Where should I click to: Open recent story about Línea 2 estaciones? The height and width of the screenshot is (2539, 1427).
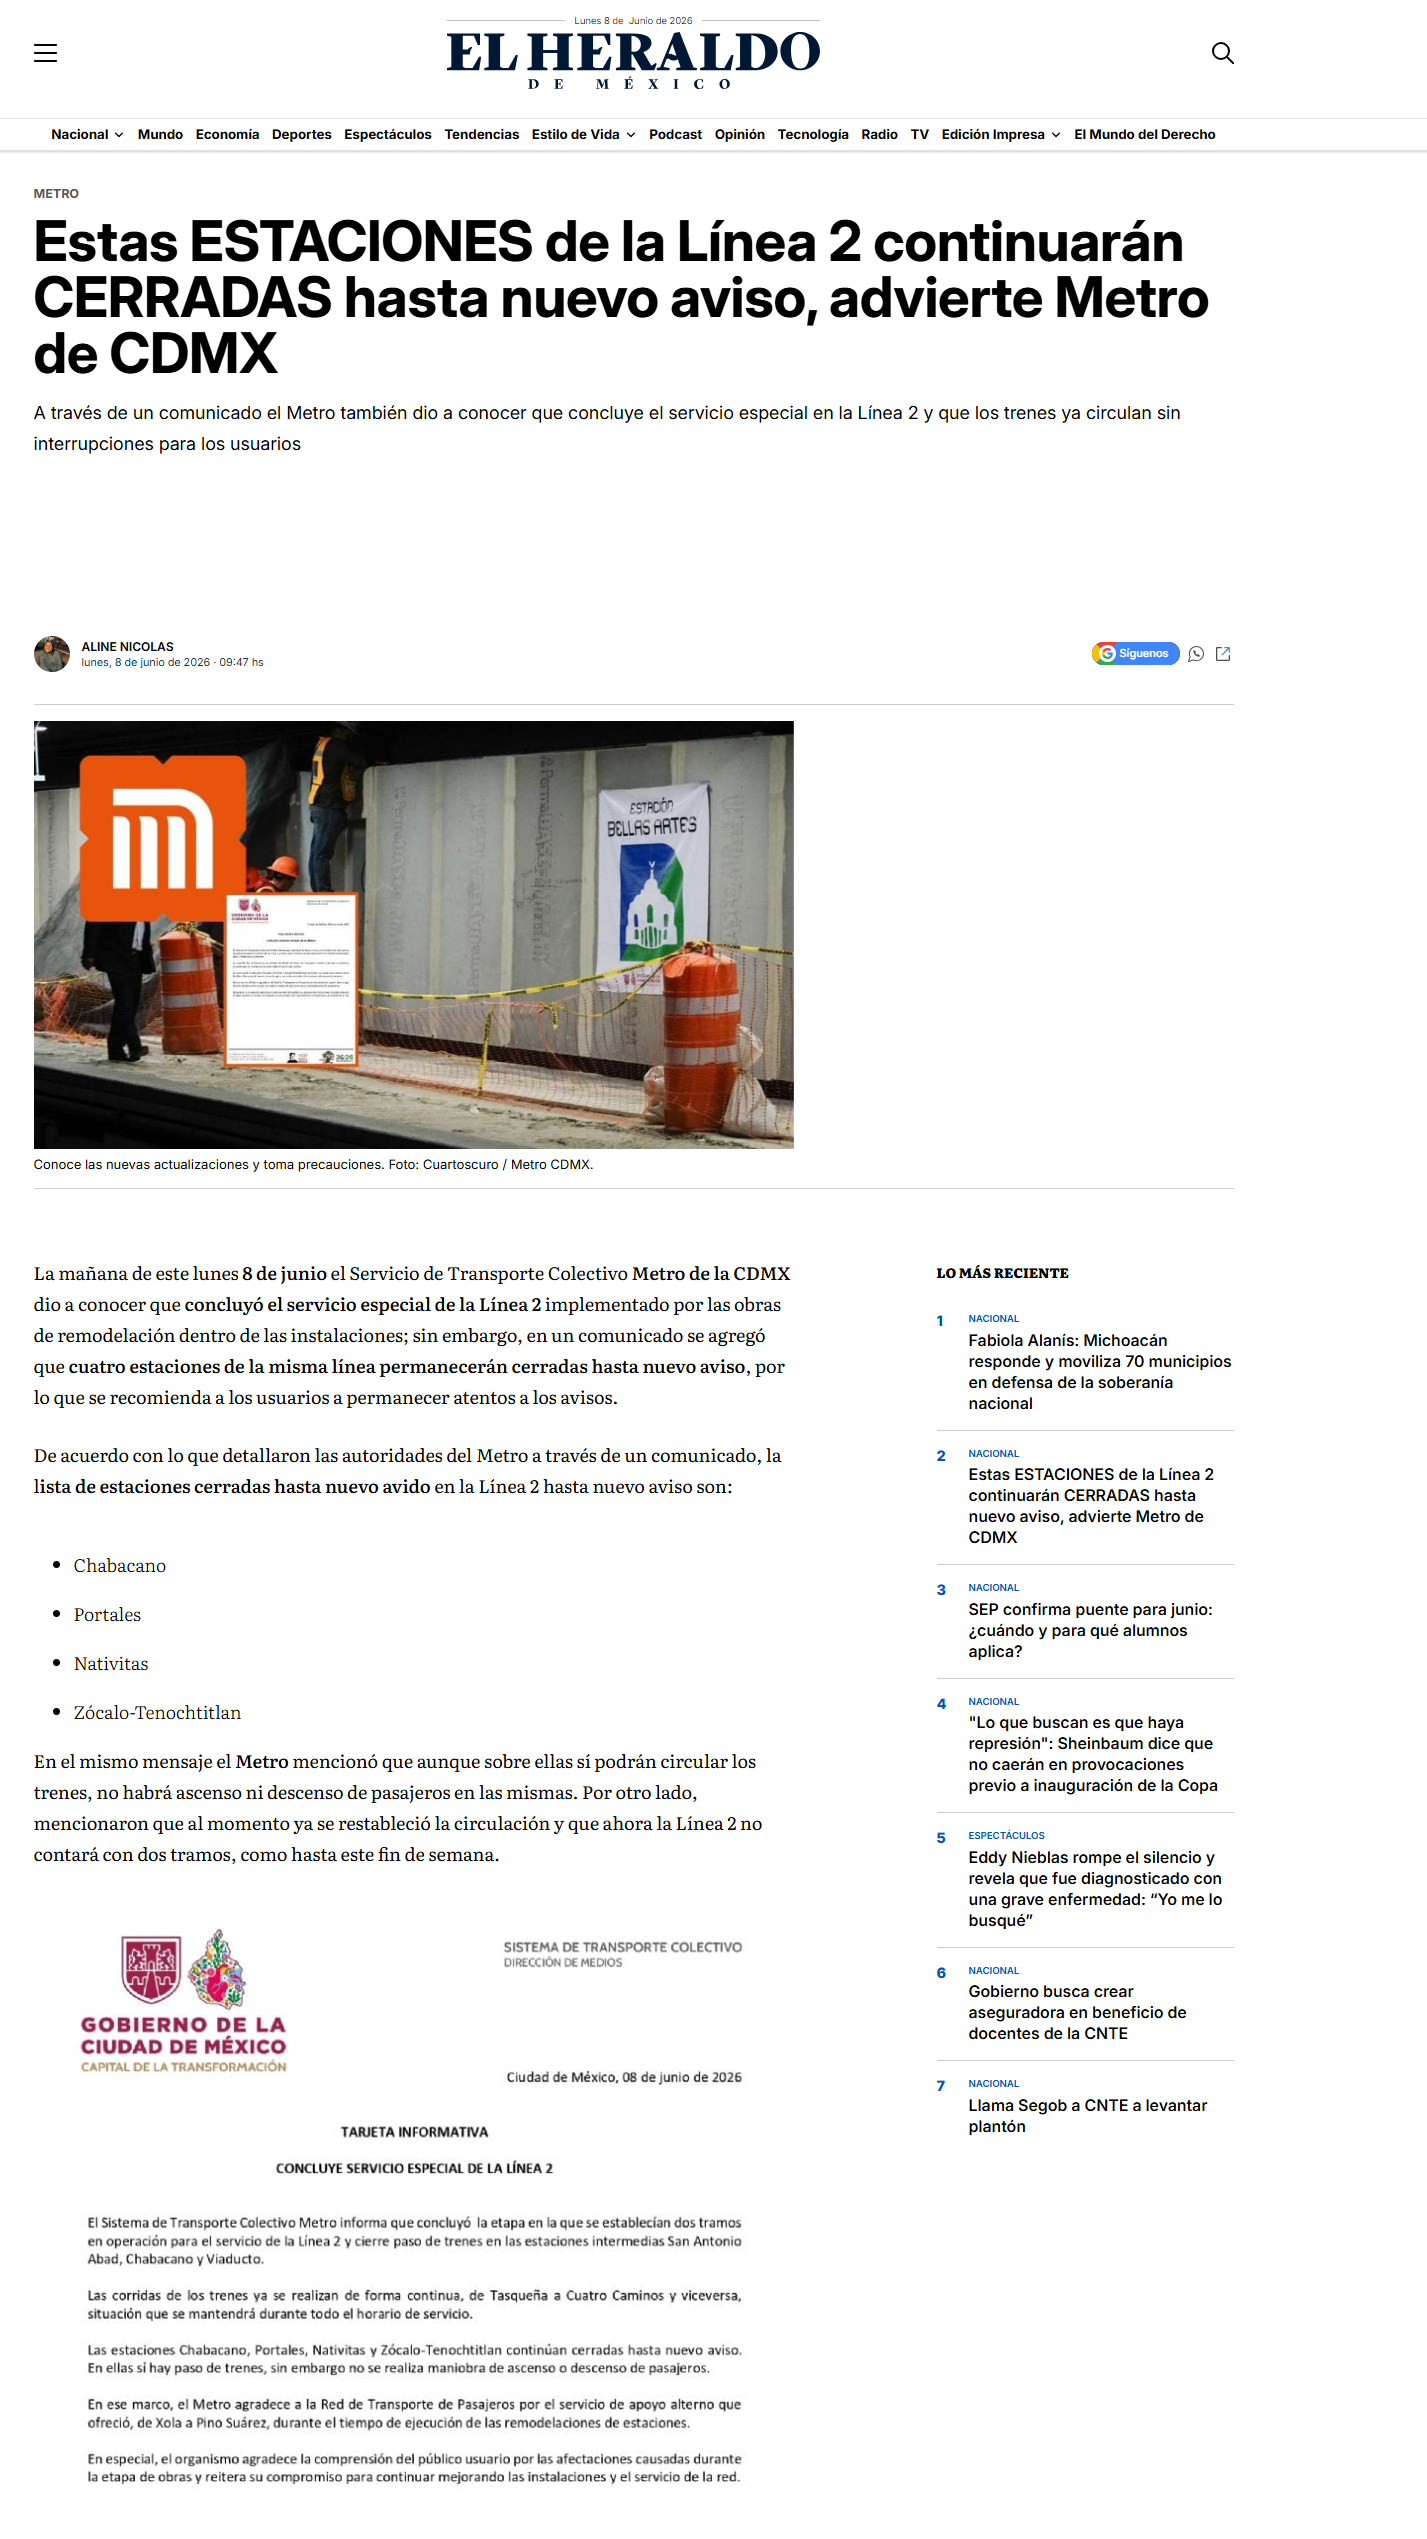[x=1090, y=1506]
